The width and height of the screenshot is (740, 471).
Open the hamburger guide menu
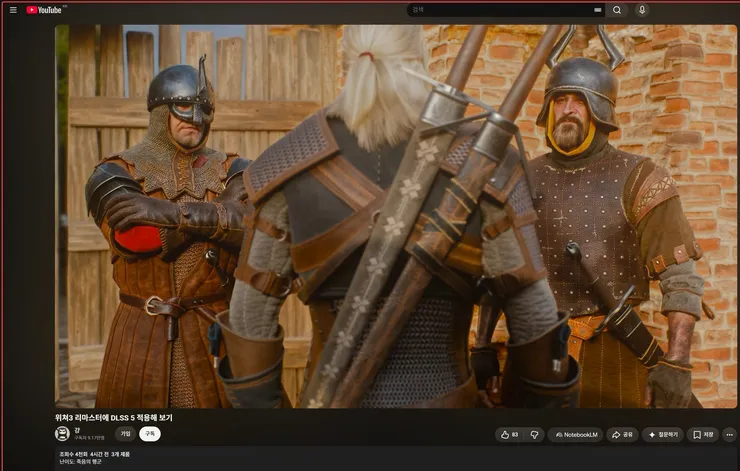point(13,10)
